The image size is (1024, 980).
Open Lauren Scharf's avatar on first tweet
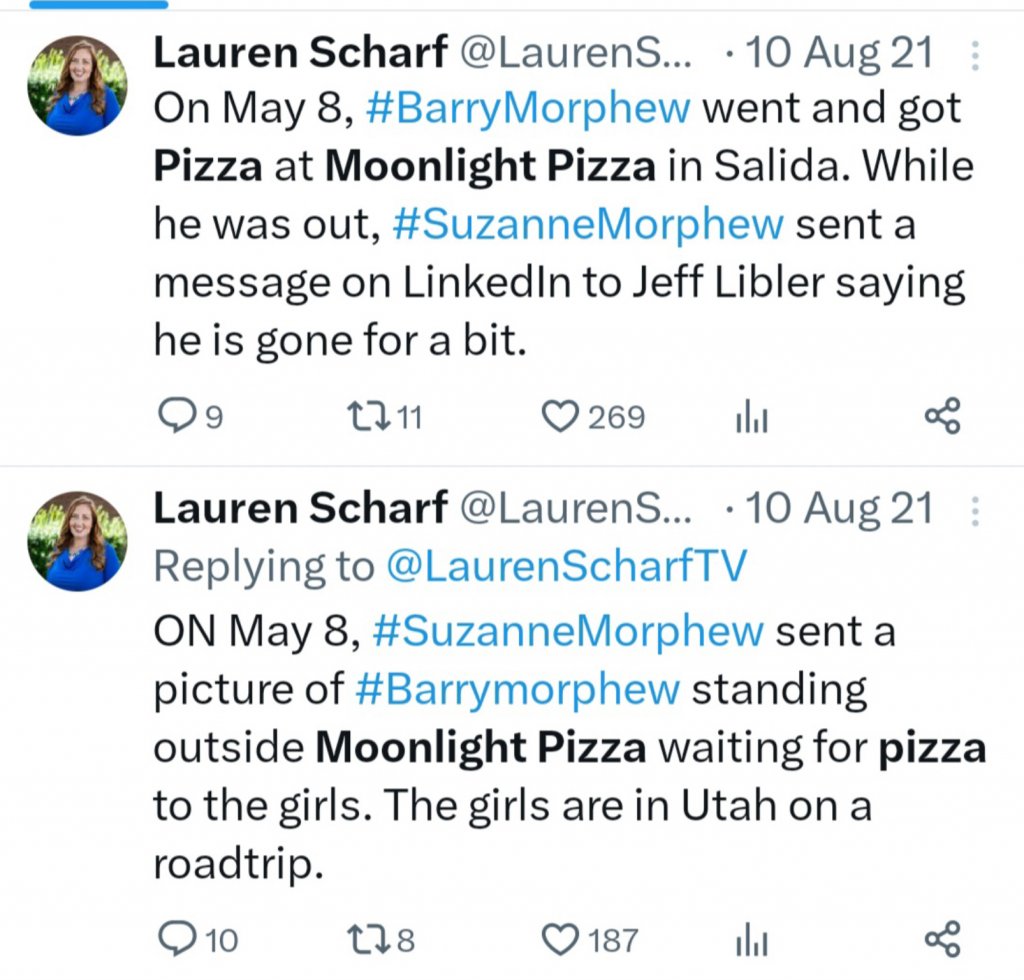(77, 85)
